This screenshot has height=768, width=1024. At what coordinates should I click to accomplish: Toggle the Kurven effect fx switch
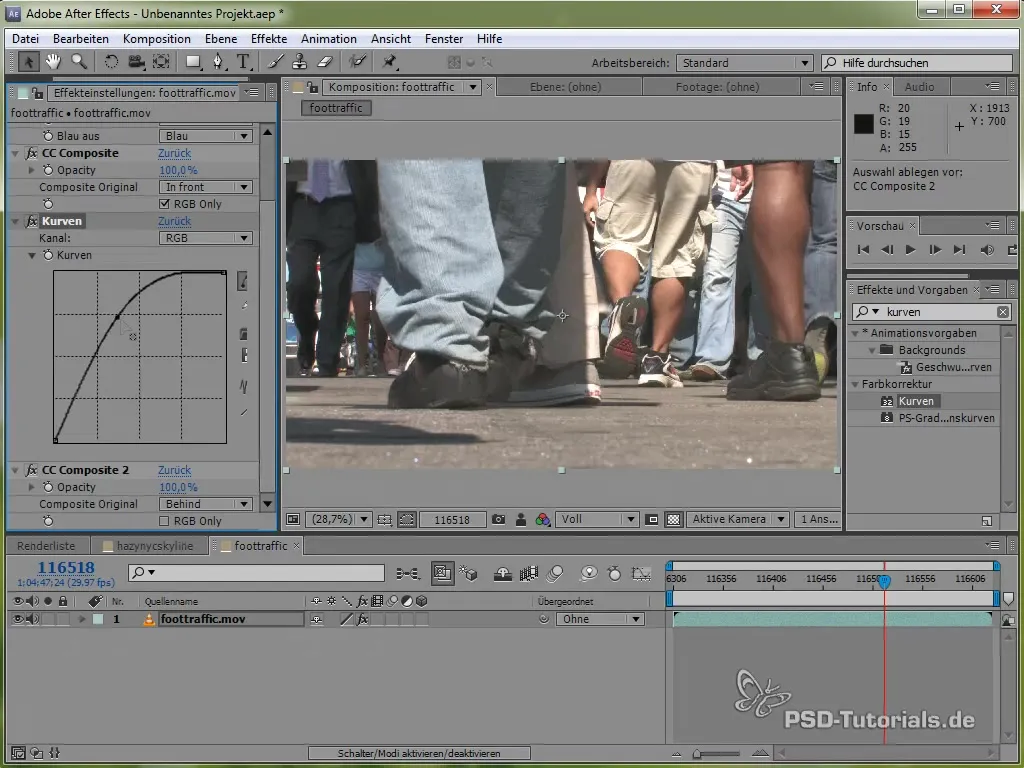(x=31, y=221)
